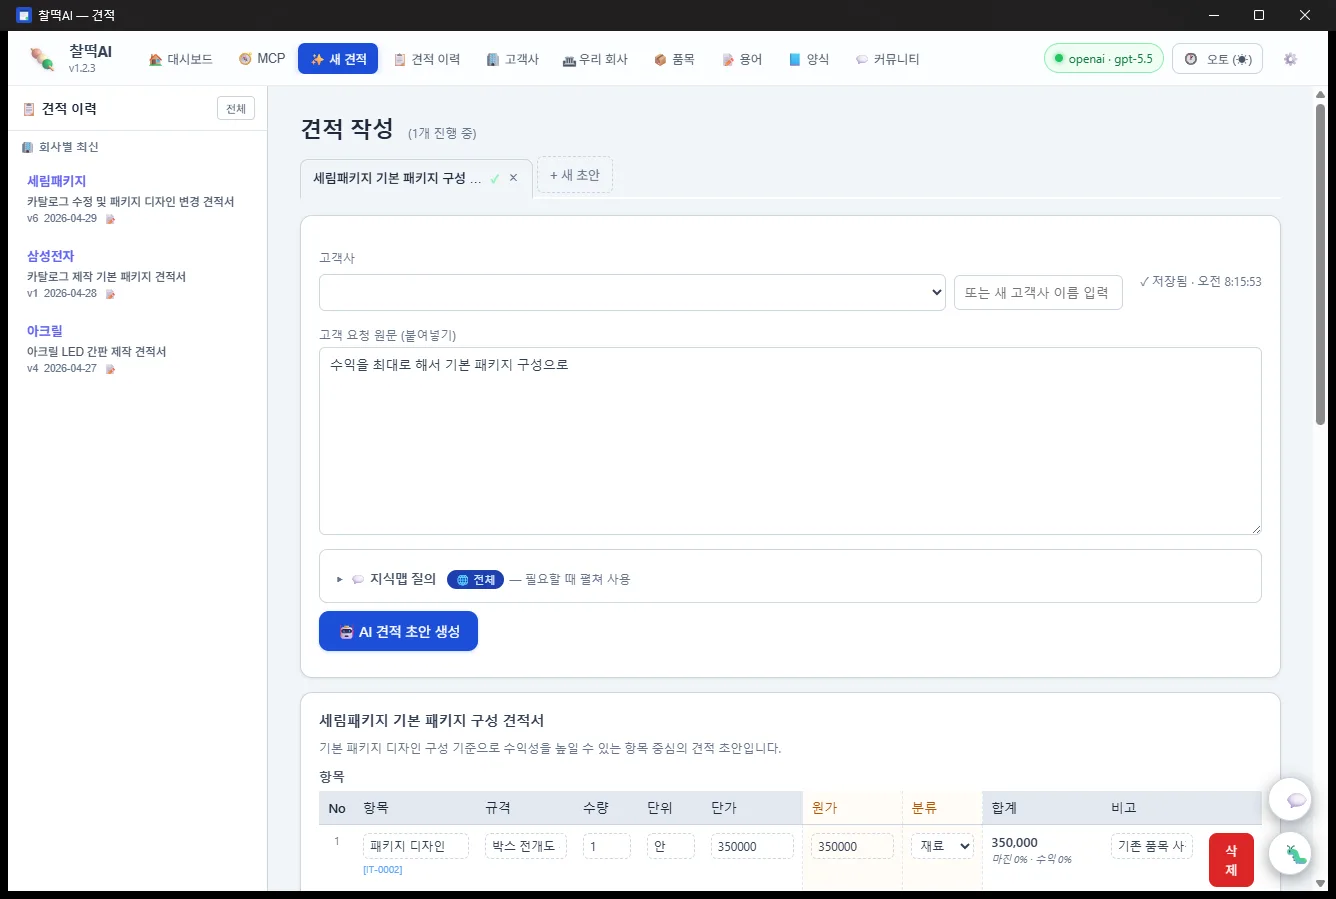Click the 단가 unit price field 350000
The image size is (1336, 899).
click(752, 846)
